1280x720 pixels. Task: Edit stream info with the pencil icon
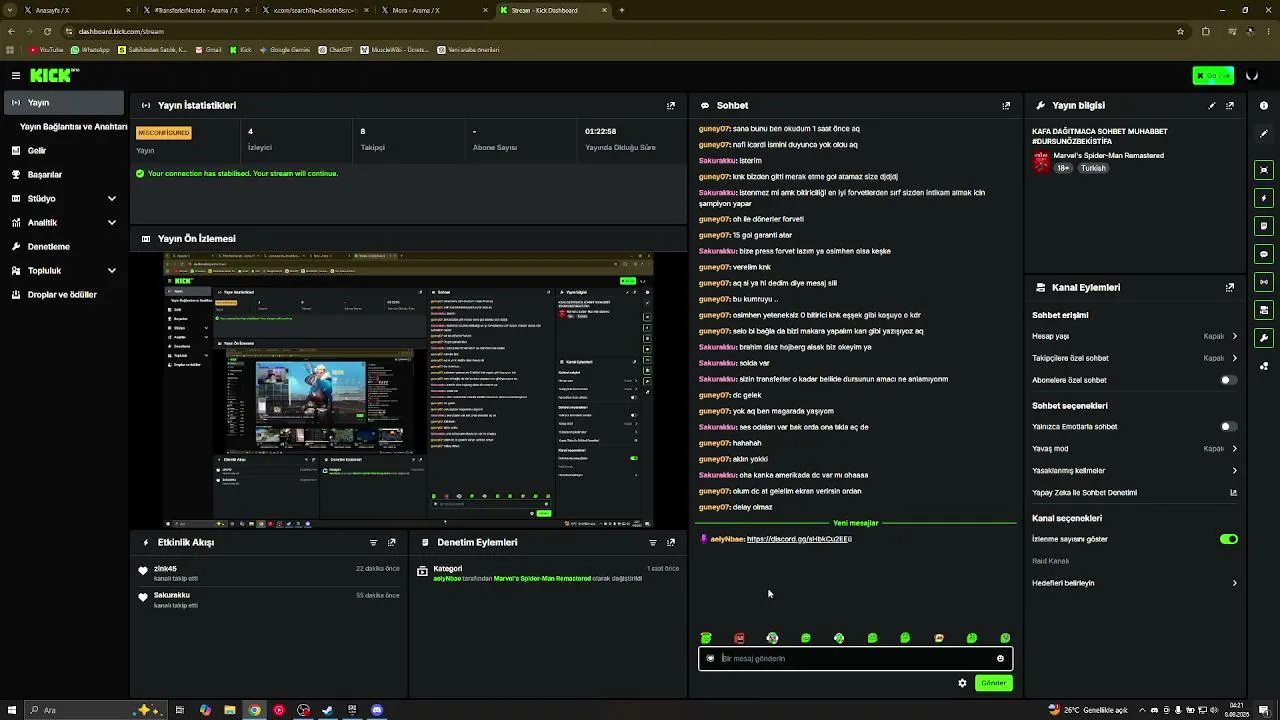point(1212,105)
